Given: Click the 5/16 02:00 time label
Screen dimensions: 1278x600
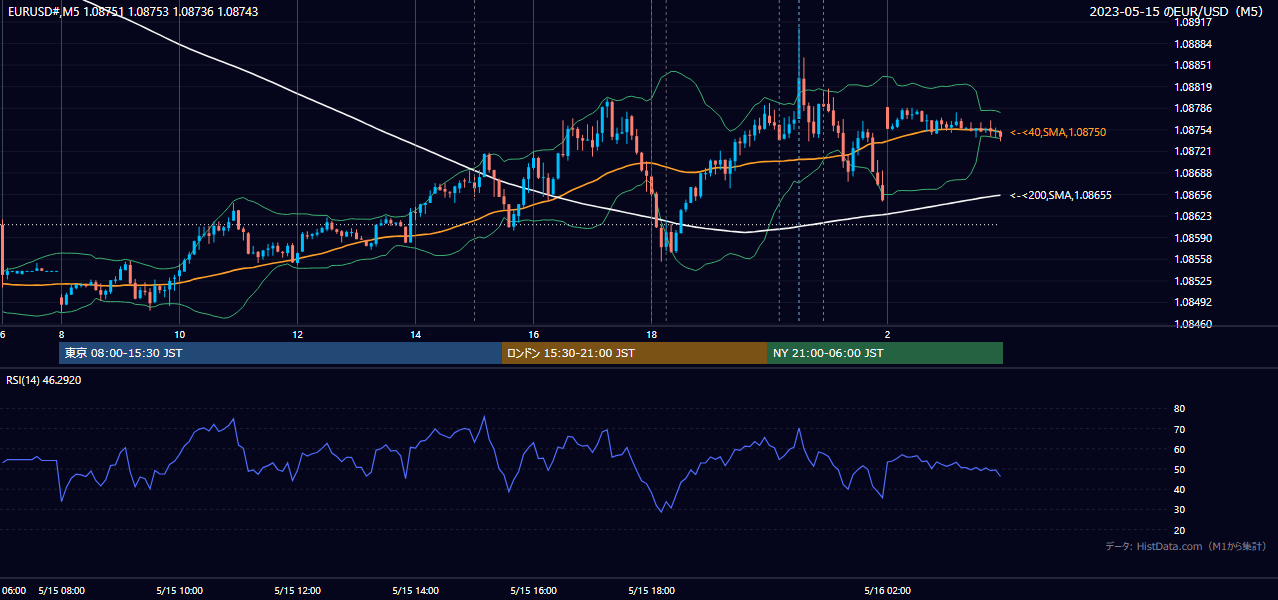Looking at the screenshot, I should click(888, 591).
